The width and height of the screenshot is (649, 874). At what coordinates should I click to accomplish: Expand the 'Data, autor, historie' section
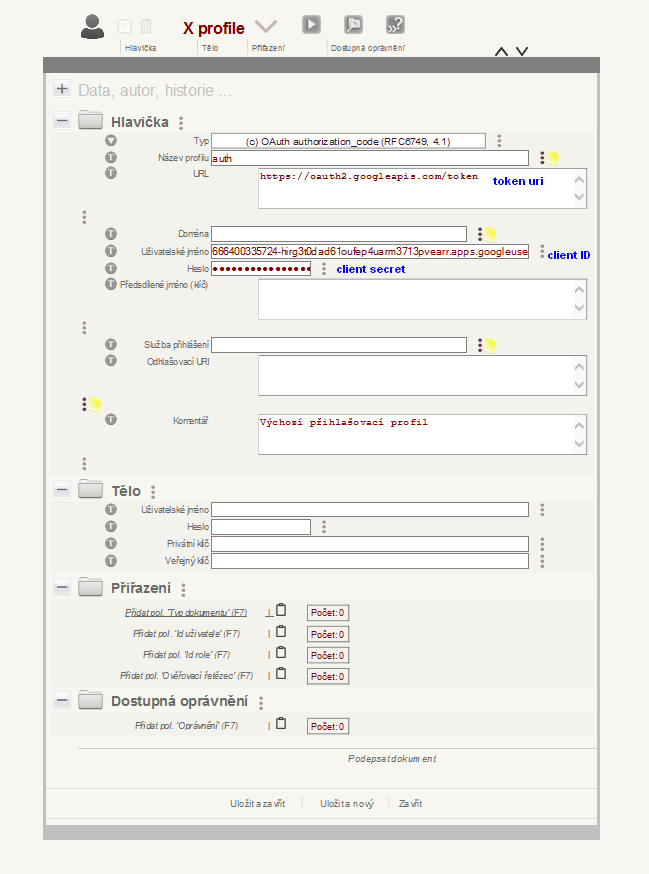[x=62, y=89]
